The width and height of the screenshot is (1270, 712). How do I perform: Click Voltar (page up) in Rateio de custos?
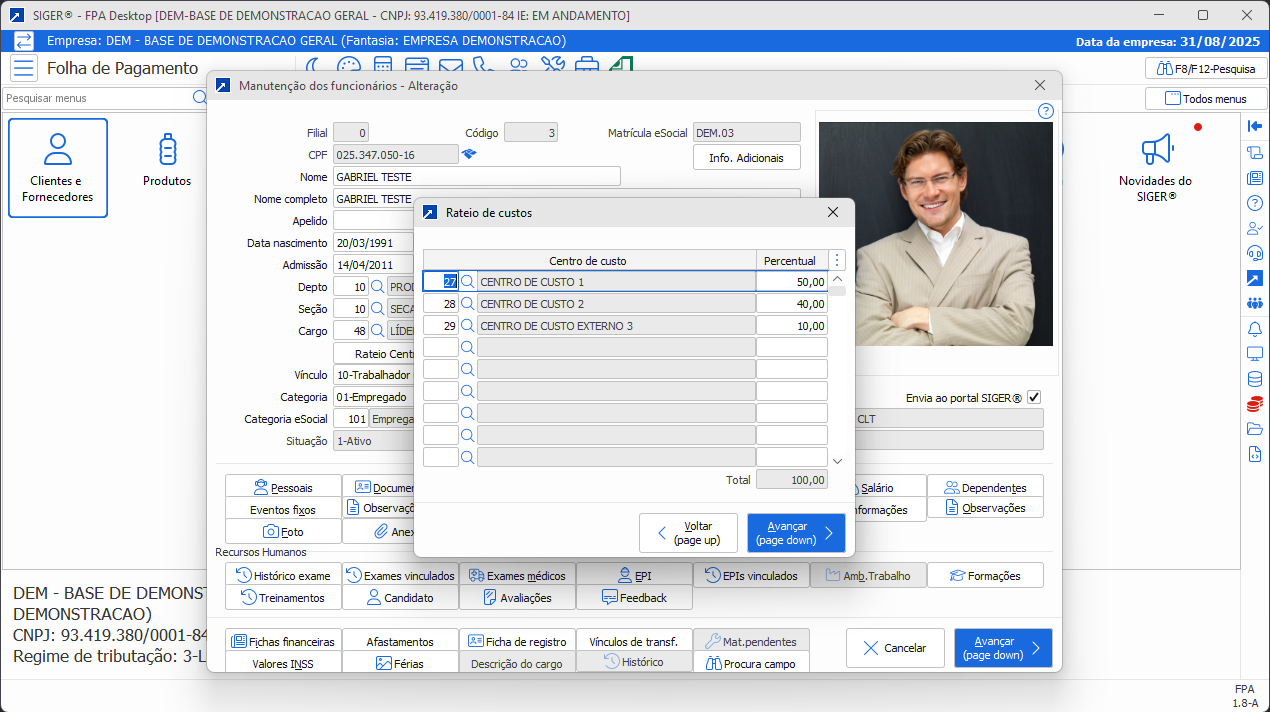click(x=688, y=533)
